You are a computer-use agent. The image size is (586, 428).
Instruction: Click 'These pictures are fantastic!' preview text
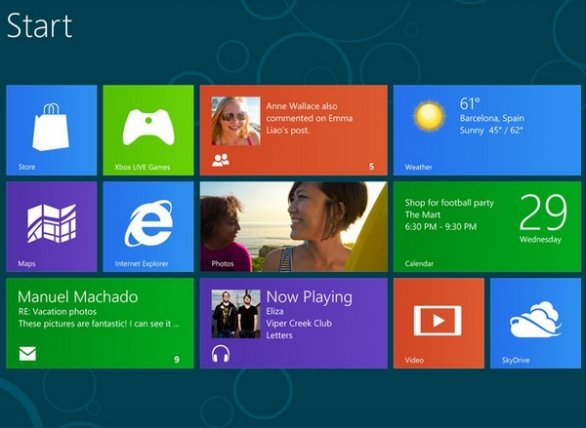tap(99, 324)
